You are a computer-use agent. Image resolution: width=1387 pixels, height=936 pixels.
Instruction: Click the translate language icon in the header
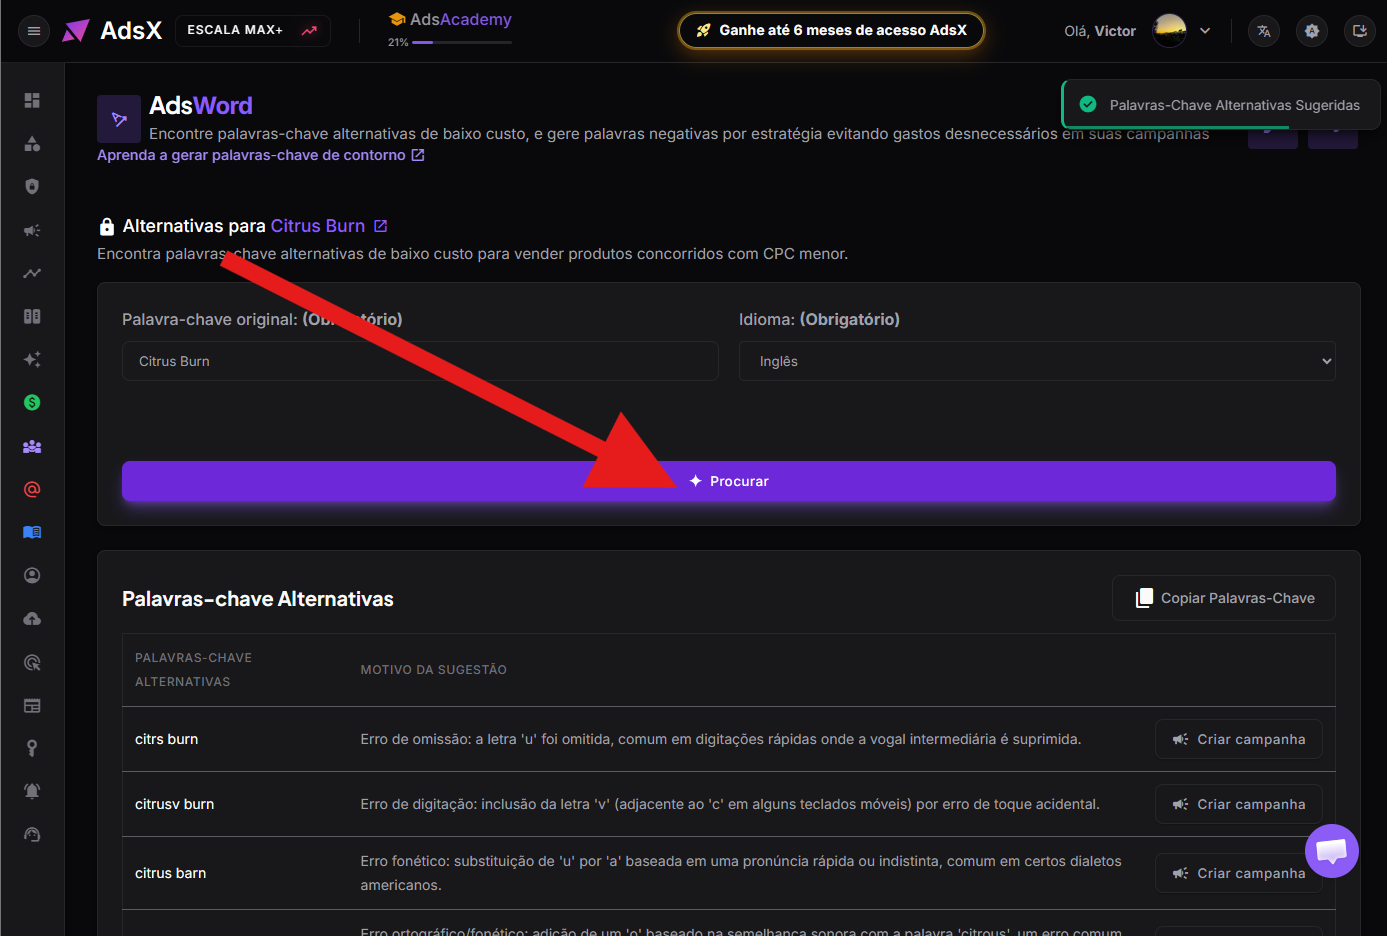1264,31
